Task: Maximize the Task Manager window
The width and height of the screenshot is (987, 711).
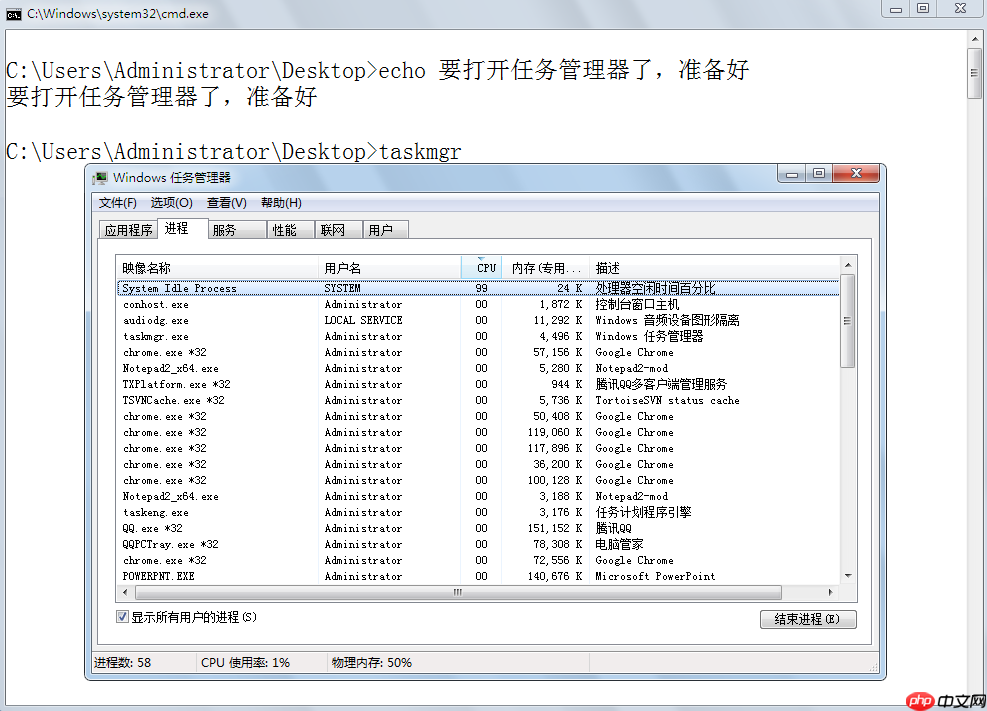Action: 819,174
